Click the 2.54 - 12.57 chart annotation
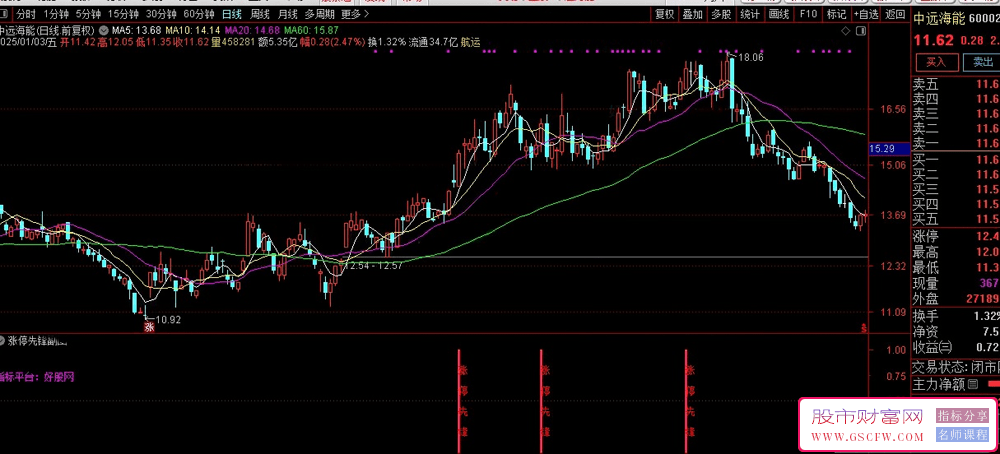Screen dimensions: 1000x454 [374, 265]
